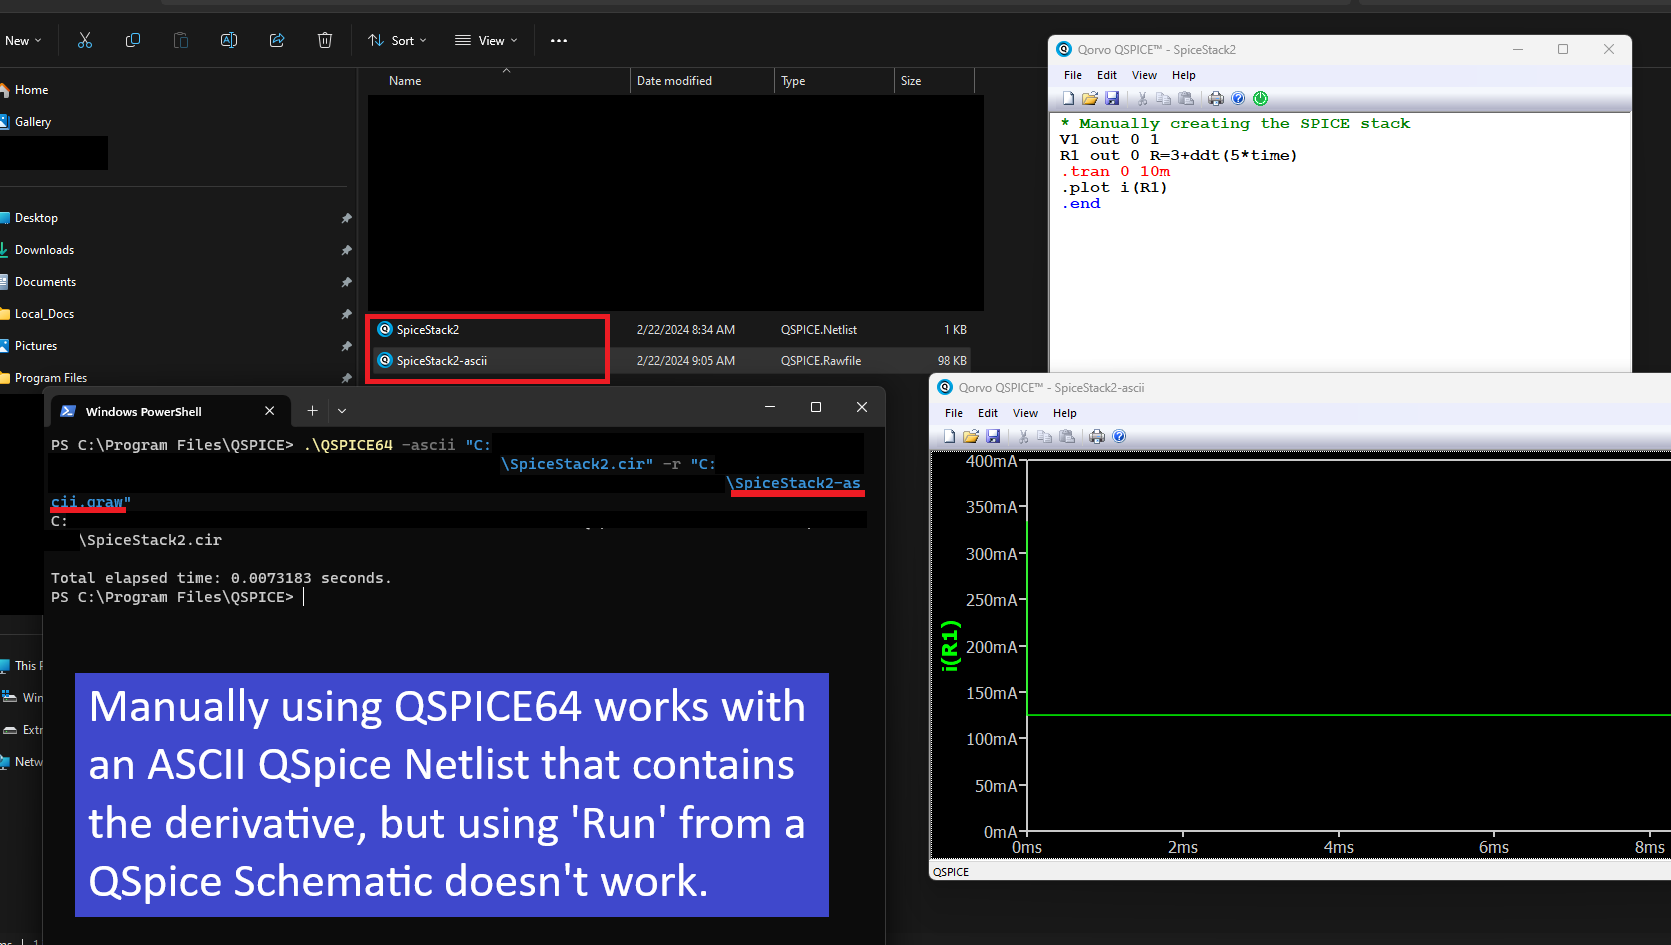
Task: Click Paste icon in File Explorer toolbar
Action: (181, 40)
